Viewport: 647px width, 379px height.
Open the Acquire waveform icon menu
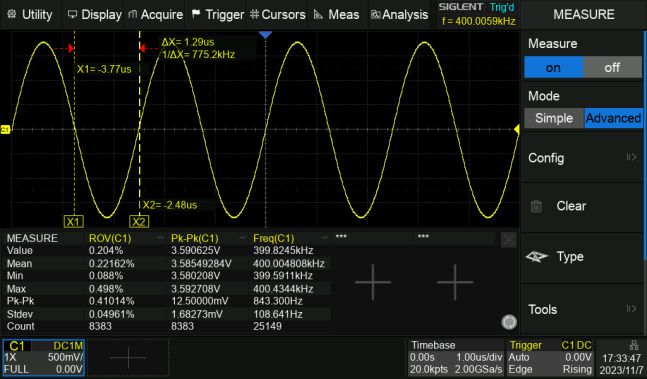pos(132,14)
